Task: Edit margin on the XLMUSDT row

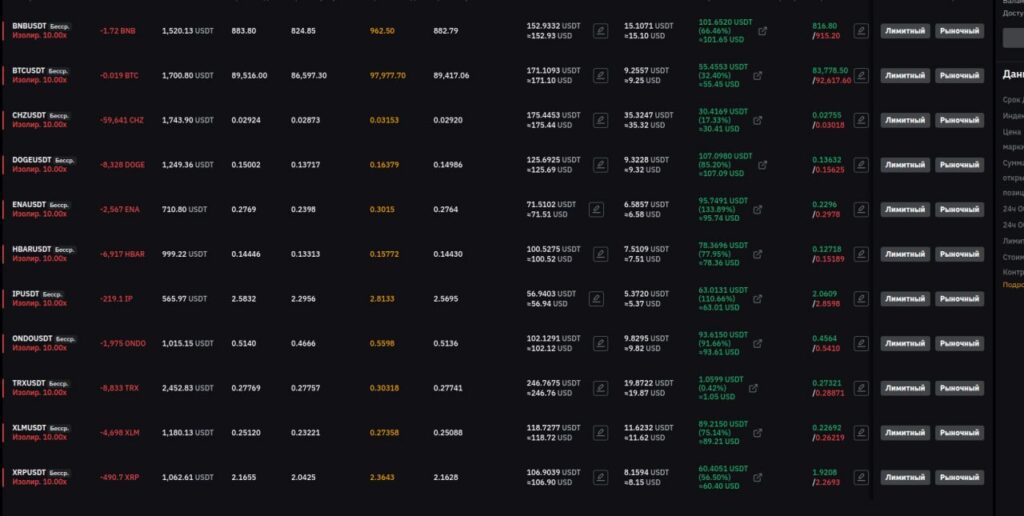Action: click(x=600, y=432)
